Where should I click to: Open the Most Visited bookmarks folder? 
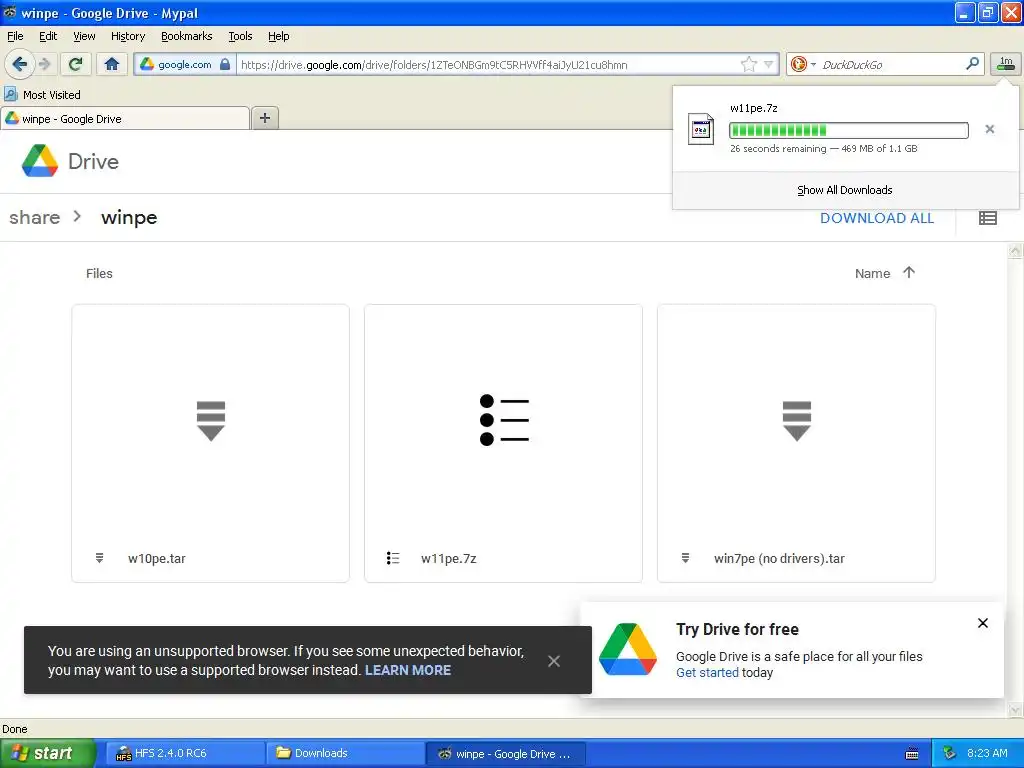(x=43, y=95)
